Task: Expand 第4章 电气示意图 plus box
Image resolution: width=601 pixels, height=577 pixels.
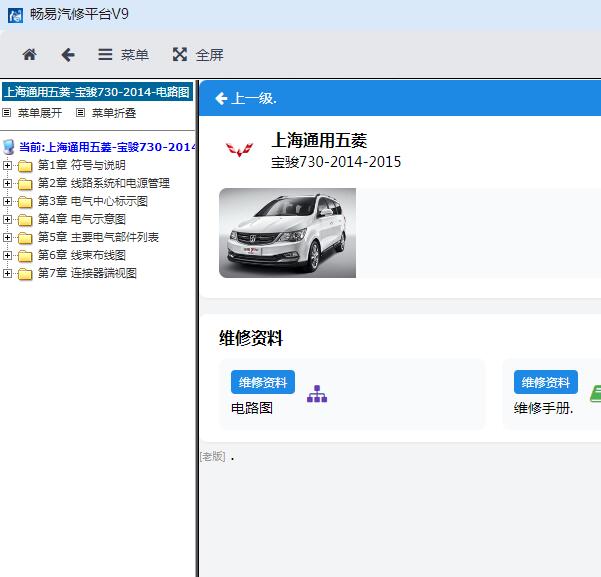Action: (x=7, y=219)
